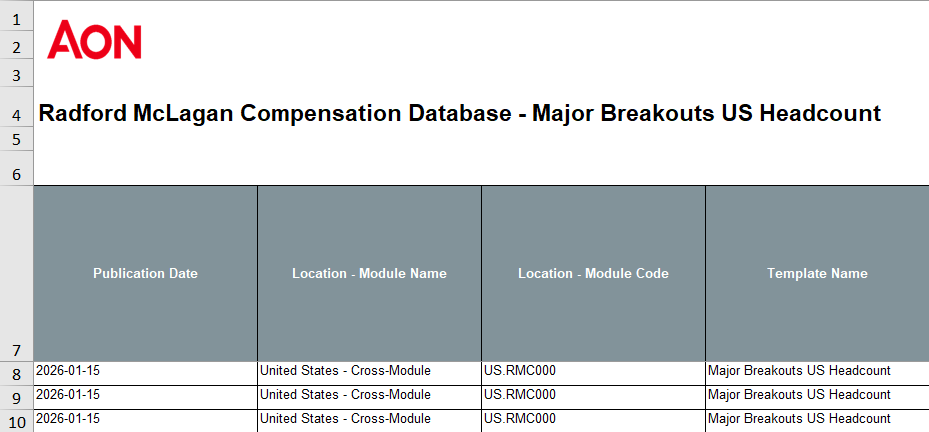Select the Radford McLagan Compensation Database title cell
Screen dimensions: 929x432
(x=459, y=114)
